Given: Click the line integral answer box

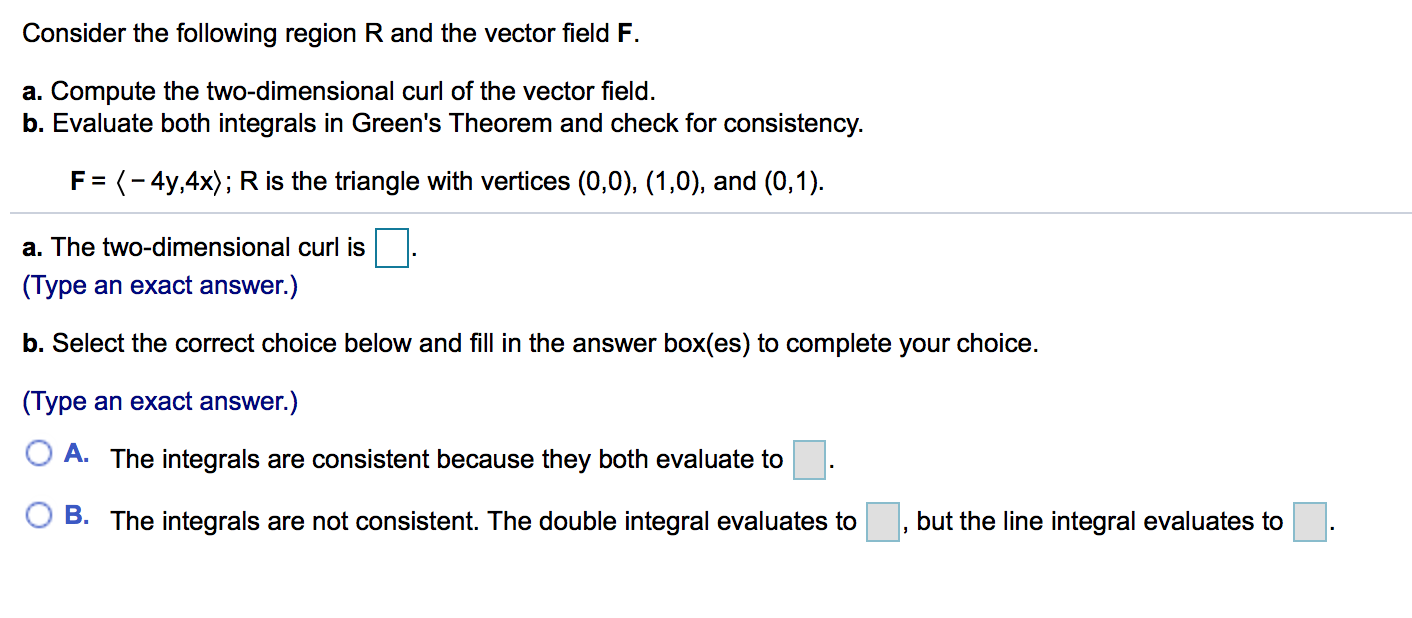Looking at the screenshot, I should (x=1310, y=522).
